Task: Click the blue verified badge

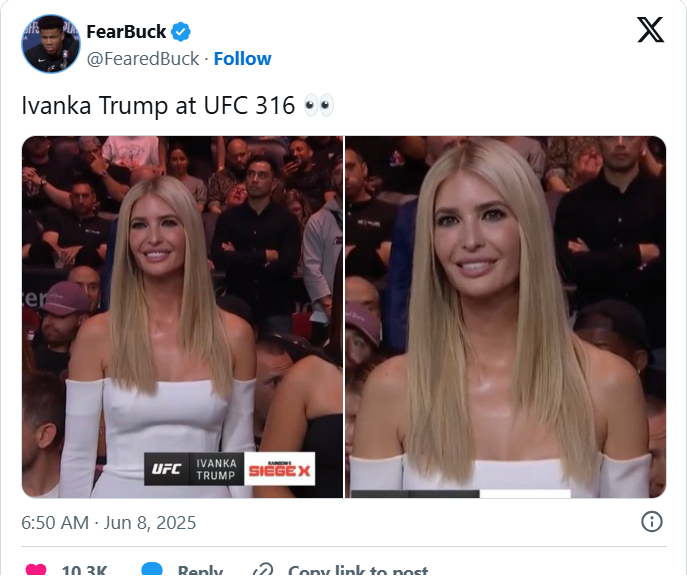Action: pos(181,32)
